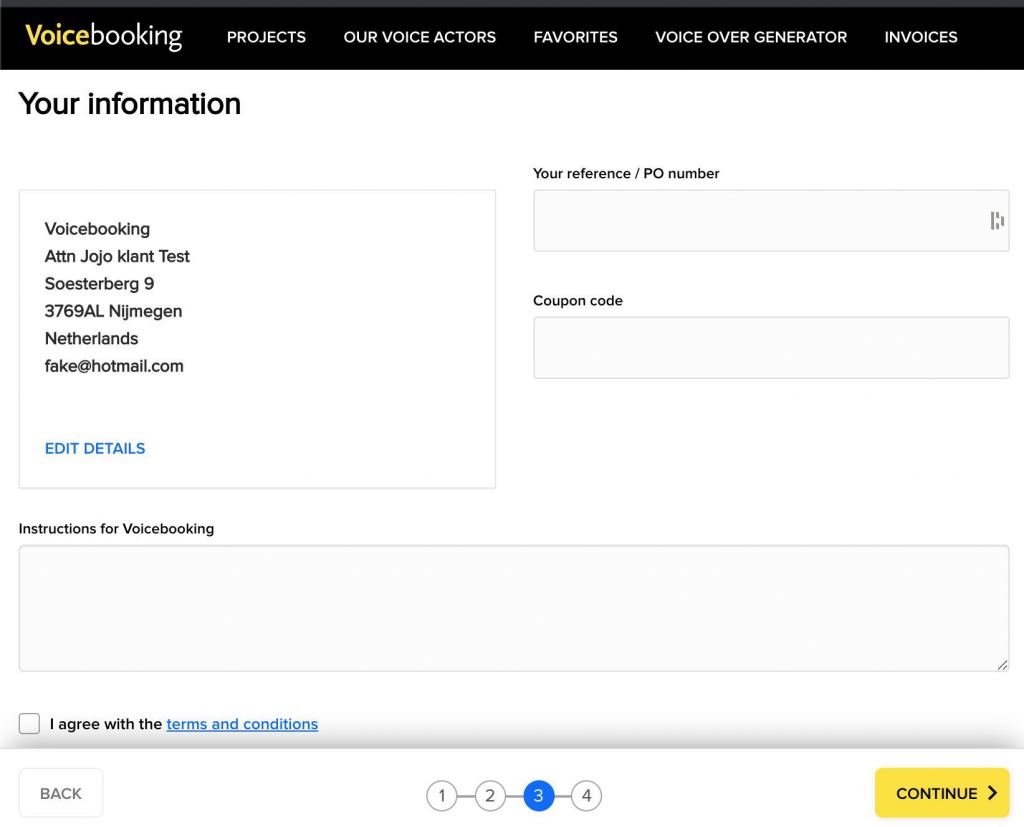This screenshot has width=1024, height=827.
Task: Open the terms and conditions link
Action: pyautogui.click(x=242, y=724)
